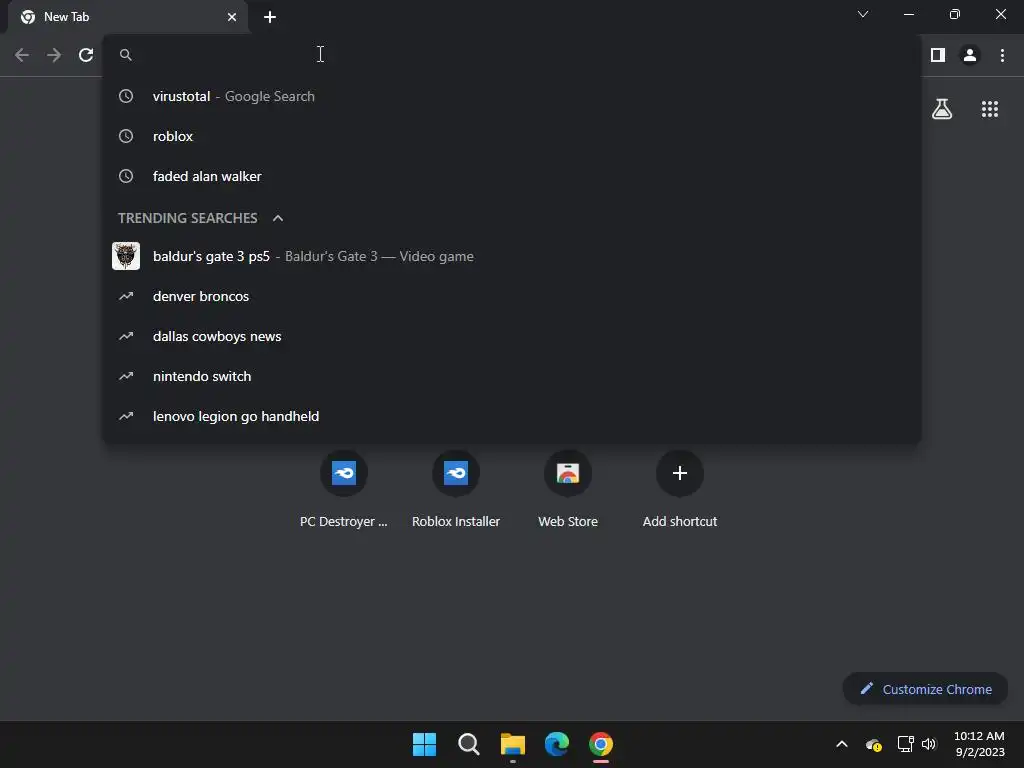Select roblox history suggestion
1024x768 pixels.
pyautogui.click(x=511, y=136)
